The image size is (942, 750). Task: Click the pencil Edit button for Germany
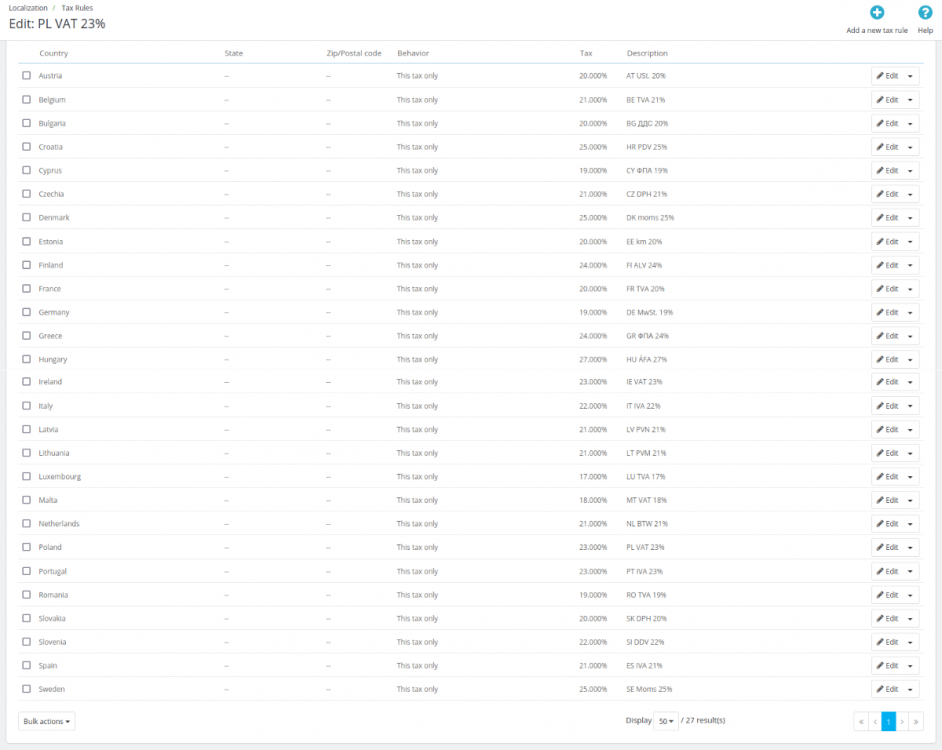click(886, 312)
